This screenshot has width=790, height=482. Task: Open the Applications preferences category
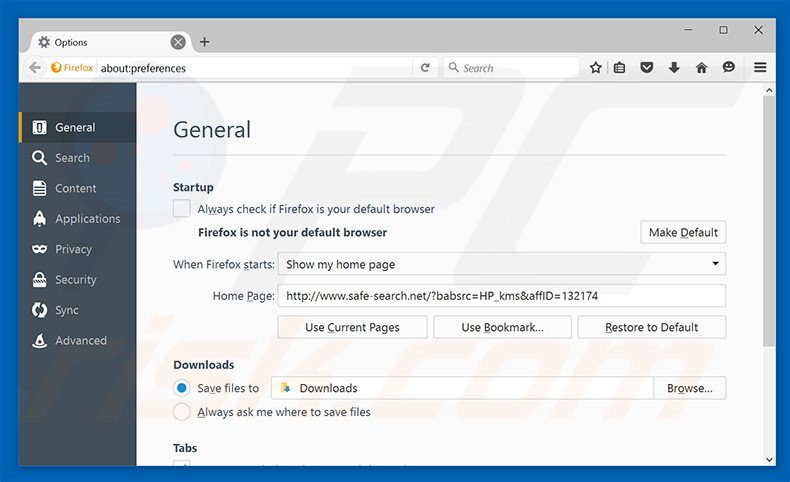(x=78, y=219)
